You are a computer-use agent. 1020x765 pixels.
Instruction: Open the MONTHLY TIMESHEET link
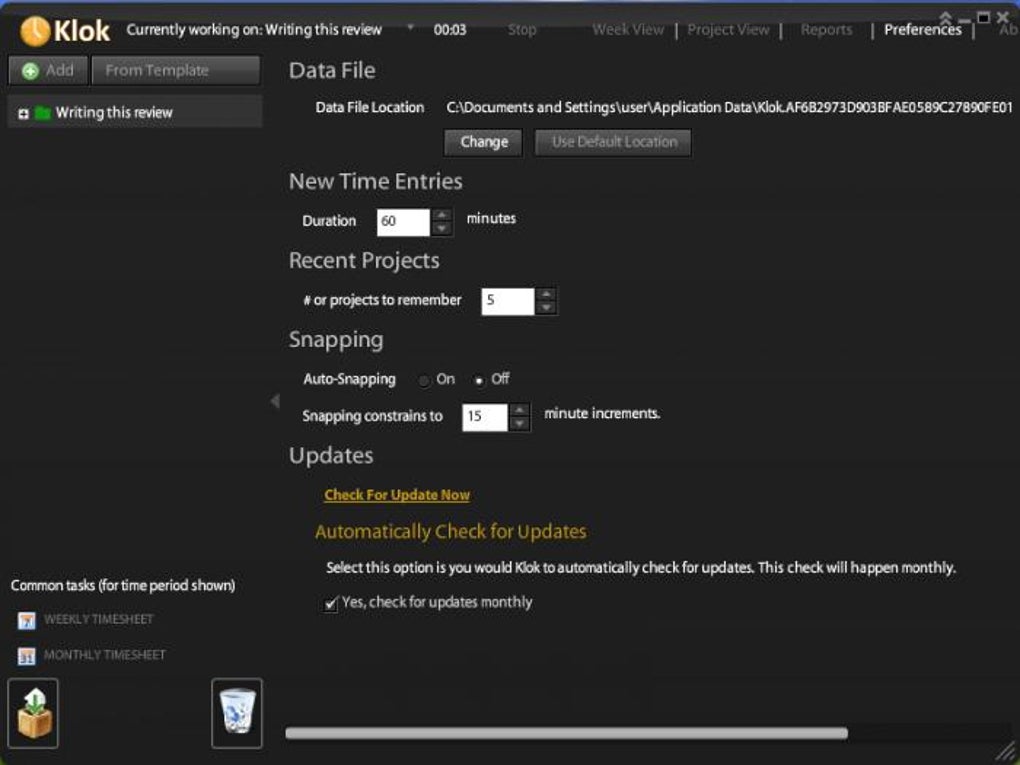coord(104,655)
